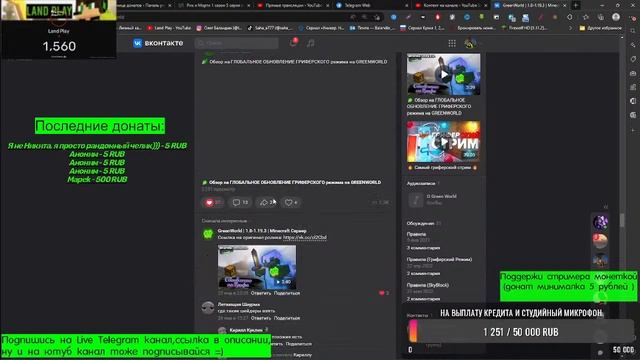Image resolution: width=640 pixels, height=360 pixels.
Task: Click 'Ответить' under GreenWorld's comment
Action: click(261, 293)
